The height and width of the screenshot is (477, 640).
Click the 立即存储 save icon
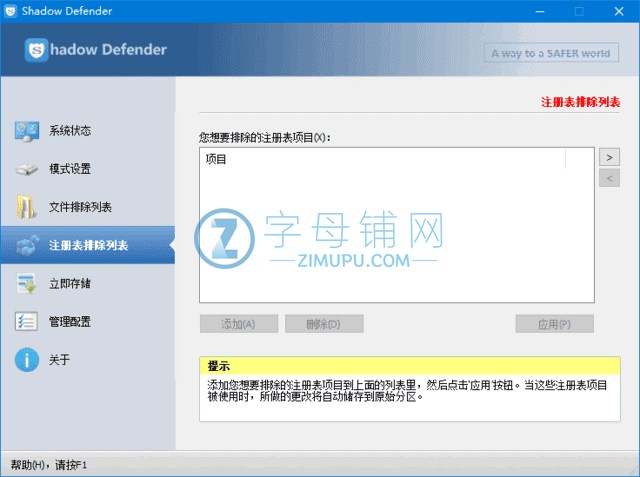tap(27, 283)
